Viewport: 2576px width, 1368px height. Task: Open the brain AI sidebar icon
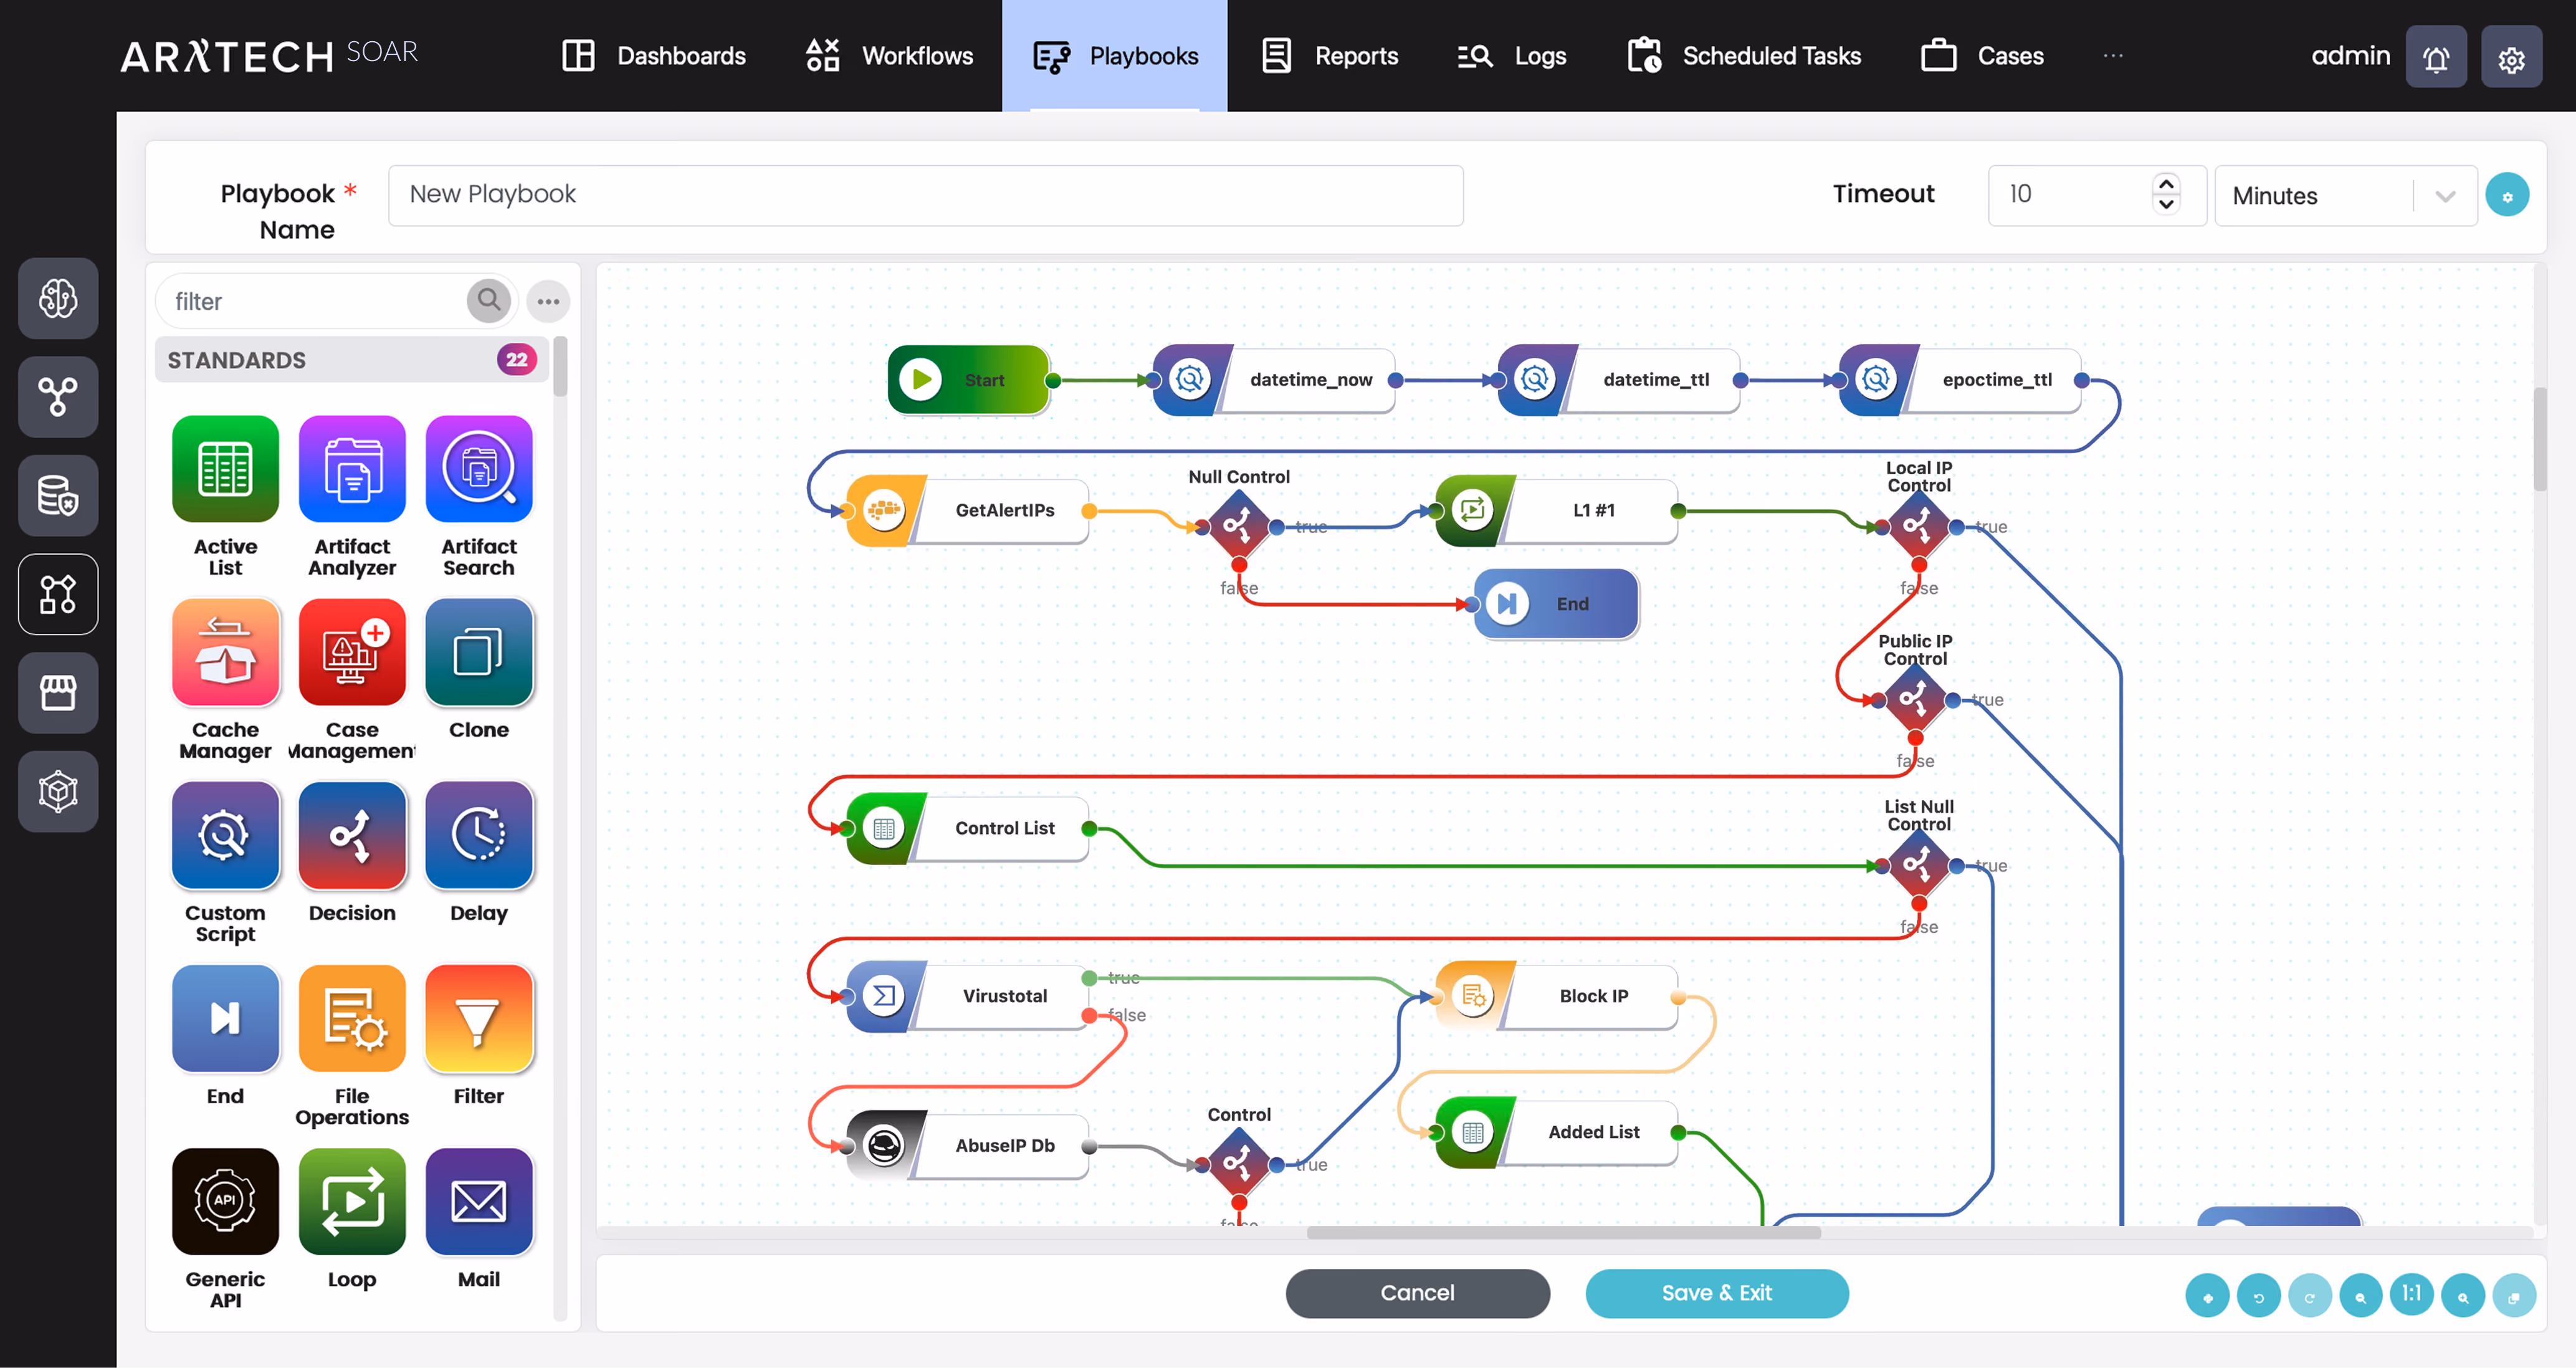pos(58,298)
